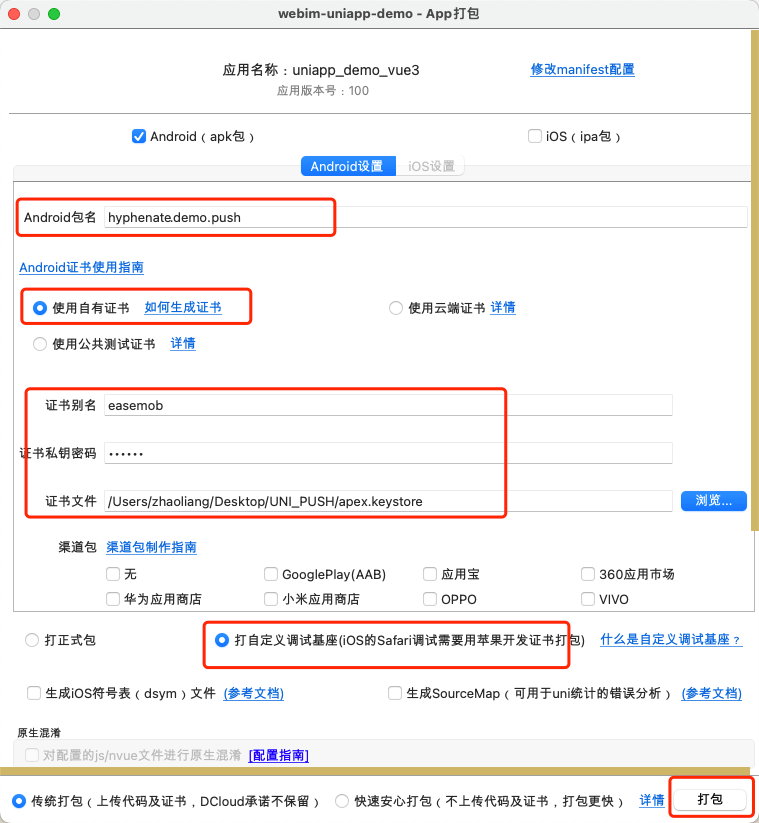759x823 pixels.
Task: Switch to the iOS设置 tab
Action: [431, 167]
